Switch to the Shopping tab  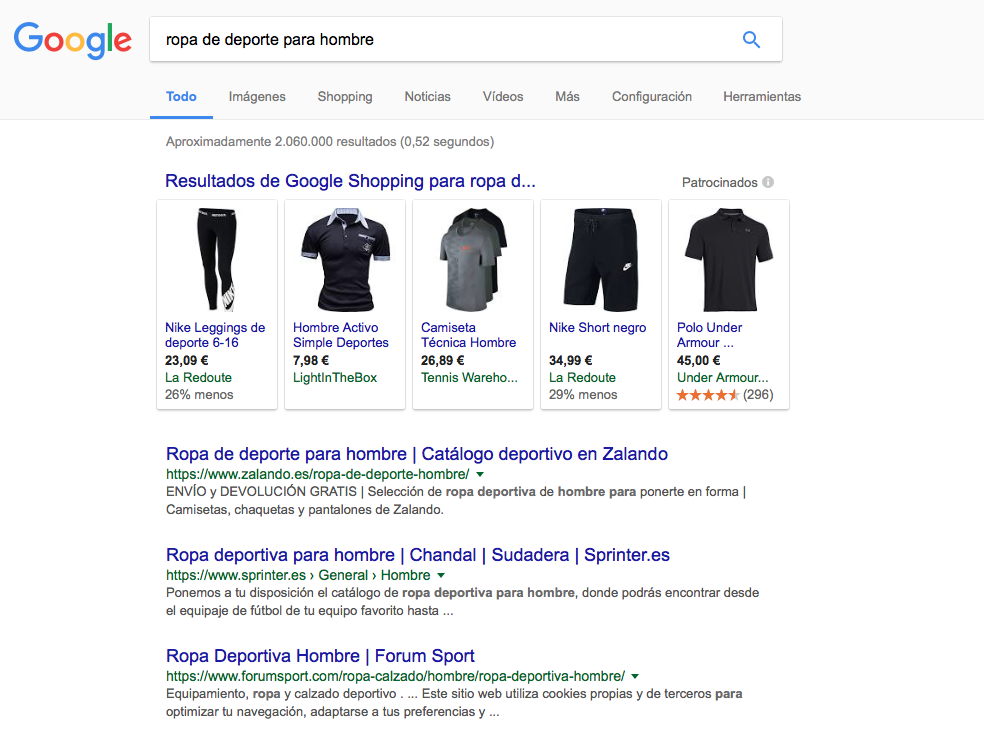coord(345,97)
